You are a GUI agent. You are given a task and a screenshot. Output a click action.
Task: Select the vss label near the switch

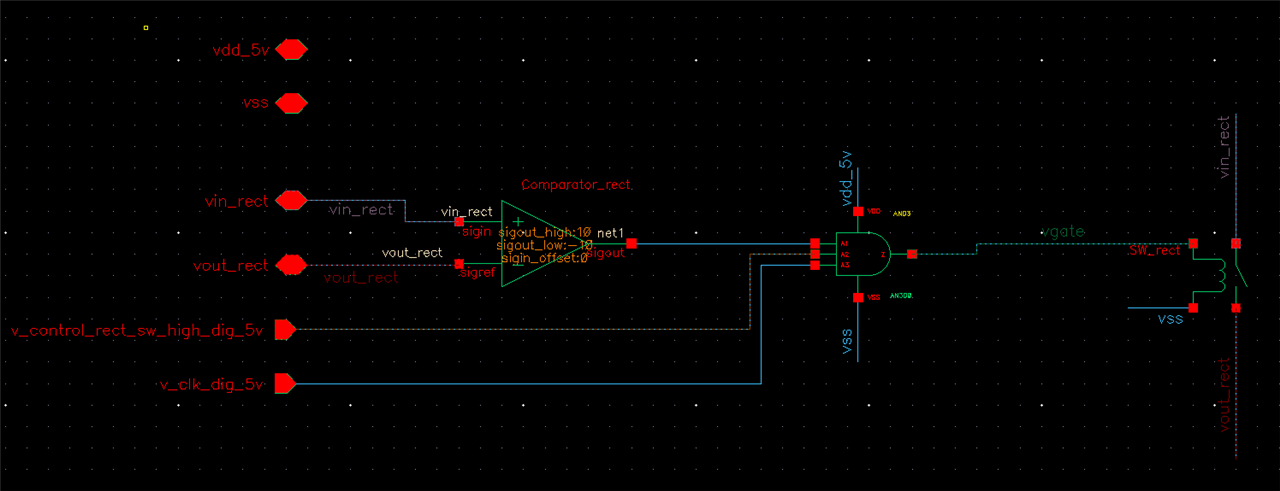[1170, 319]
